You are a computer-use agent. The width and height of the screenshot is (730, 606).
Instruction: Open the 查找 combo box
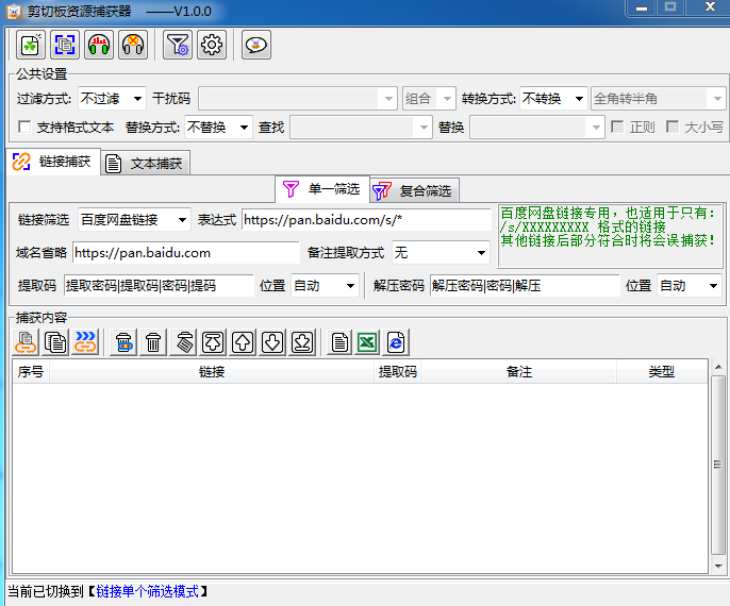[360, 127]
